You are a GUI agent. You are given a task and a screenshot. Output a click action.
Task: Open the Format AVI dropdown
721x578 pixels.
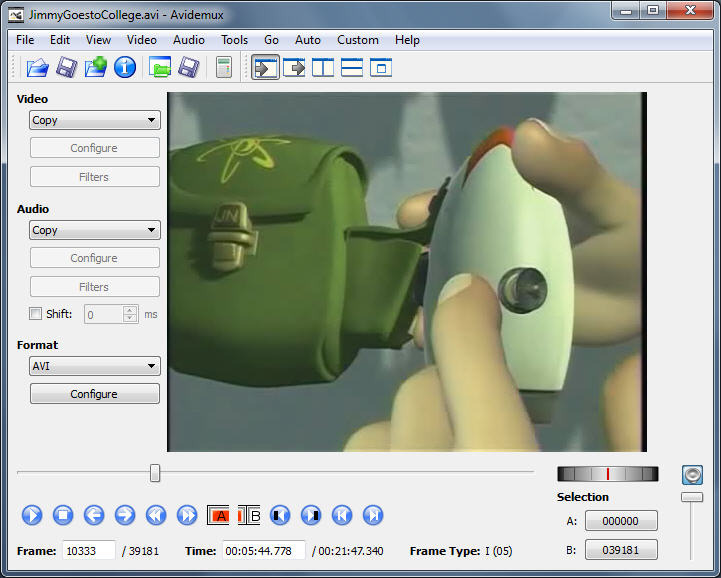(95, 366)
